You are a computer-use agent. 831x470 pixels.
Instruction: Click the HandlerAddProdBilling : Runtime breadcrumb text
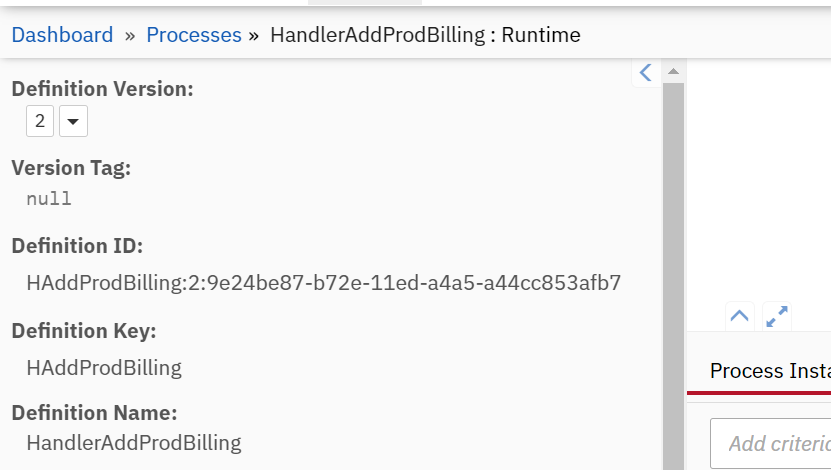coord(425,35)
